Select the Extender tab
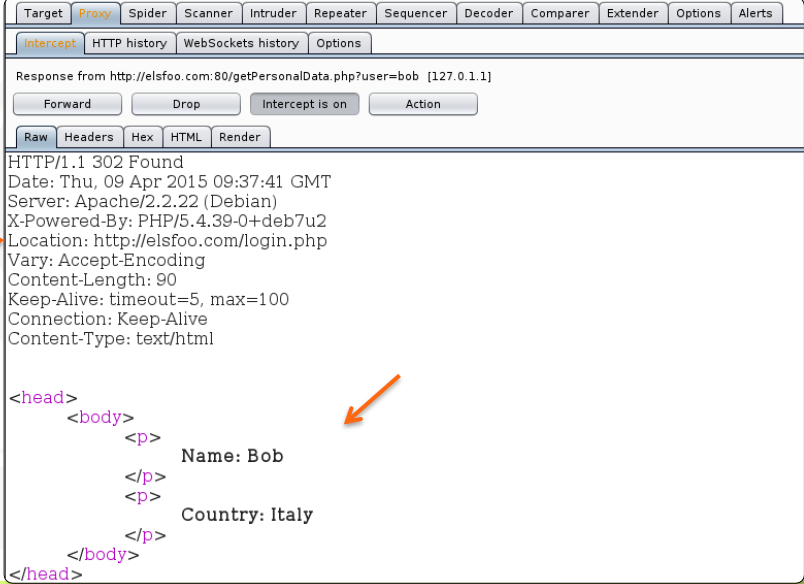Image resolution: width=804 pixels, height=584 pixels. point(633,13)
